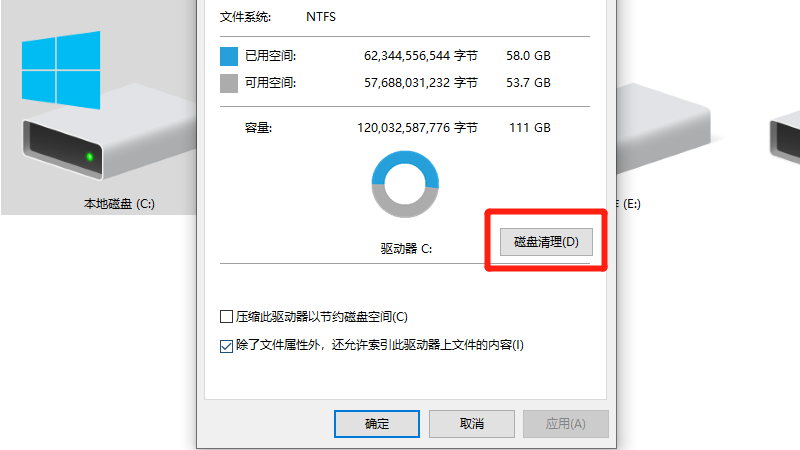
Task: Uncheck the file content indexing checkbox
Action: pos(226,346)
